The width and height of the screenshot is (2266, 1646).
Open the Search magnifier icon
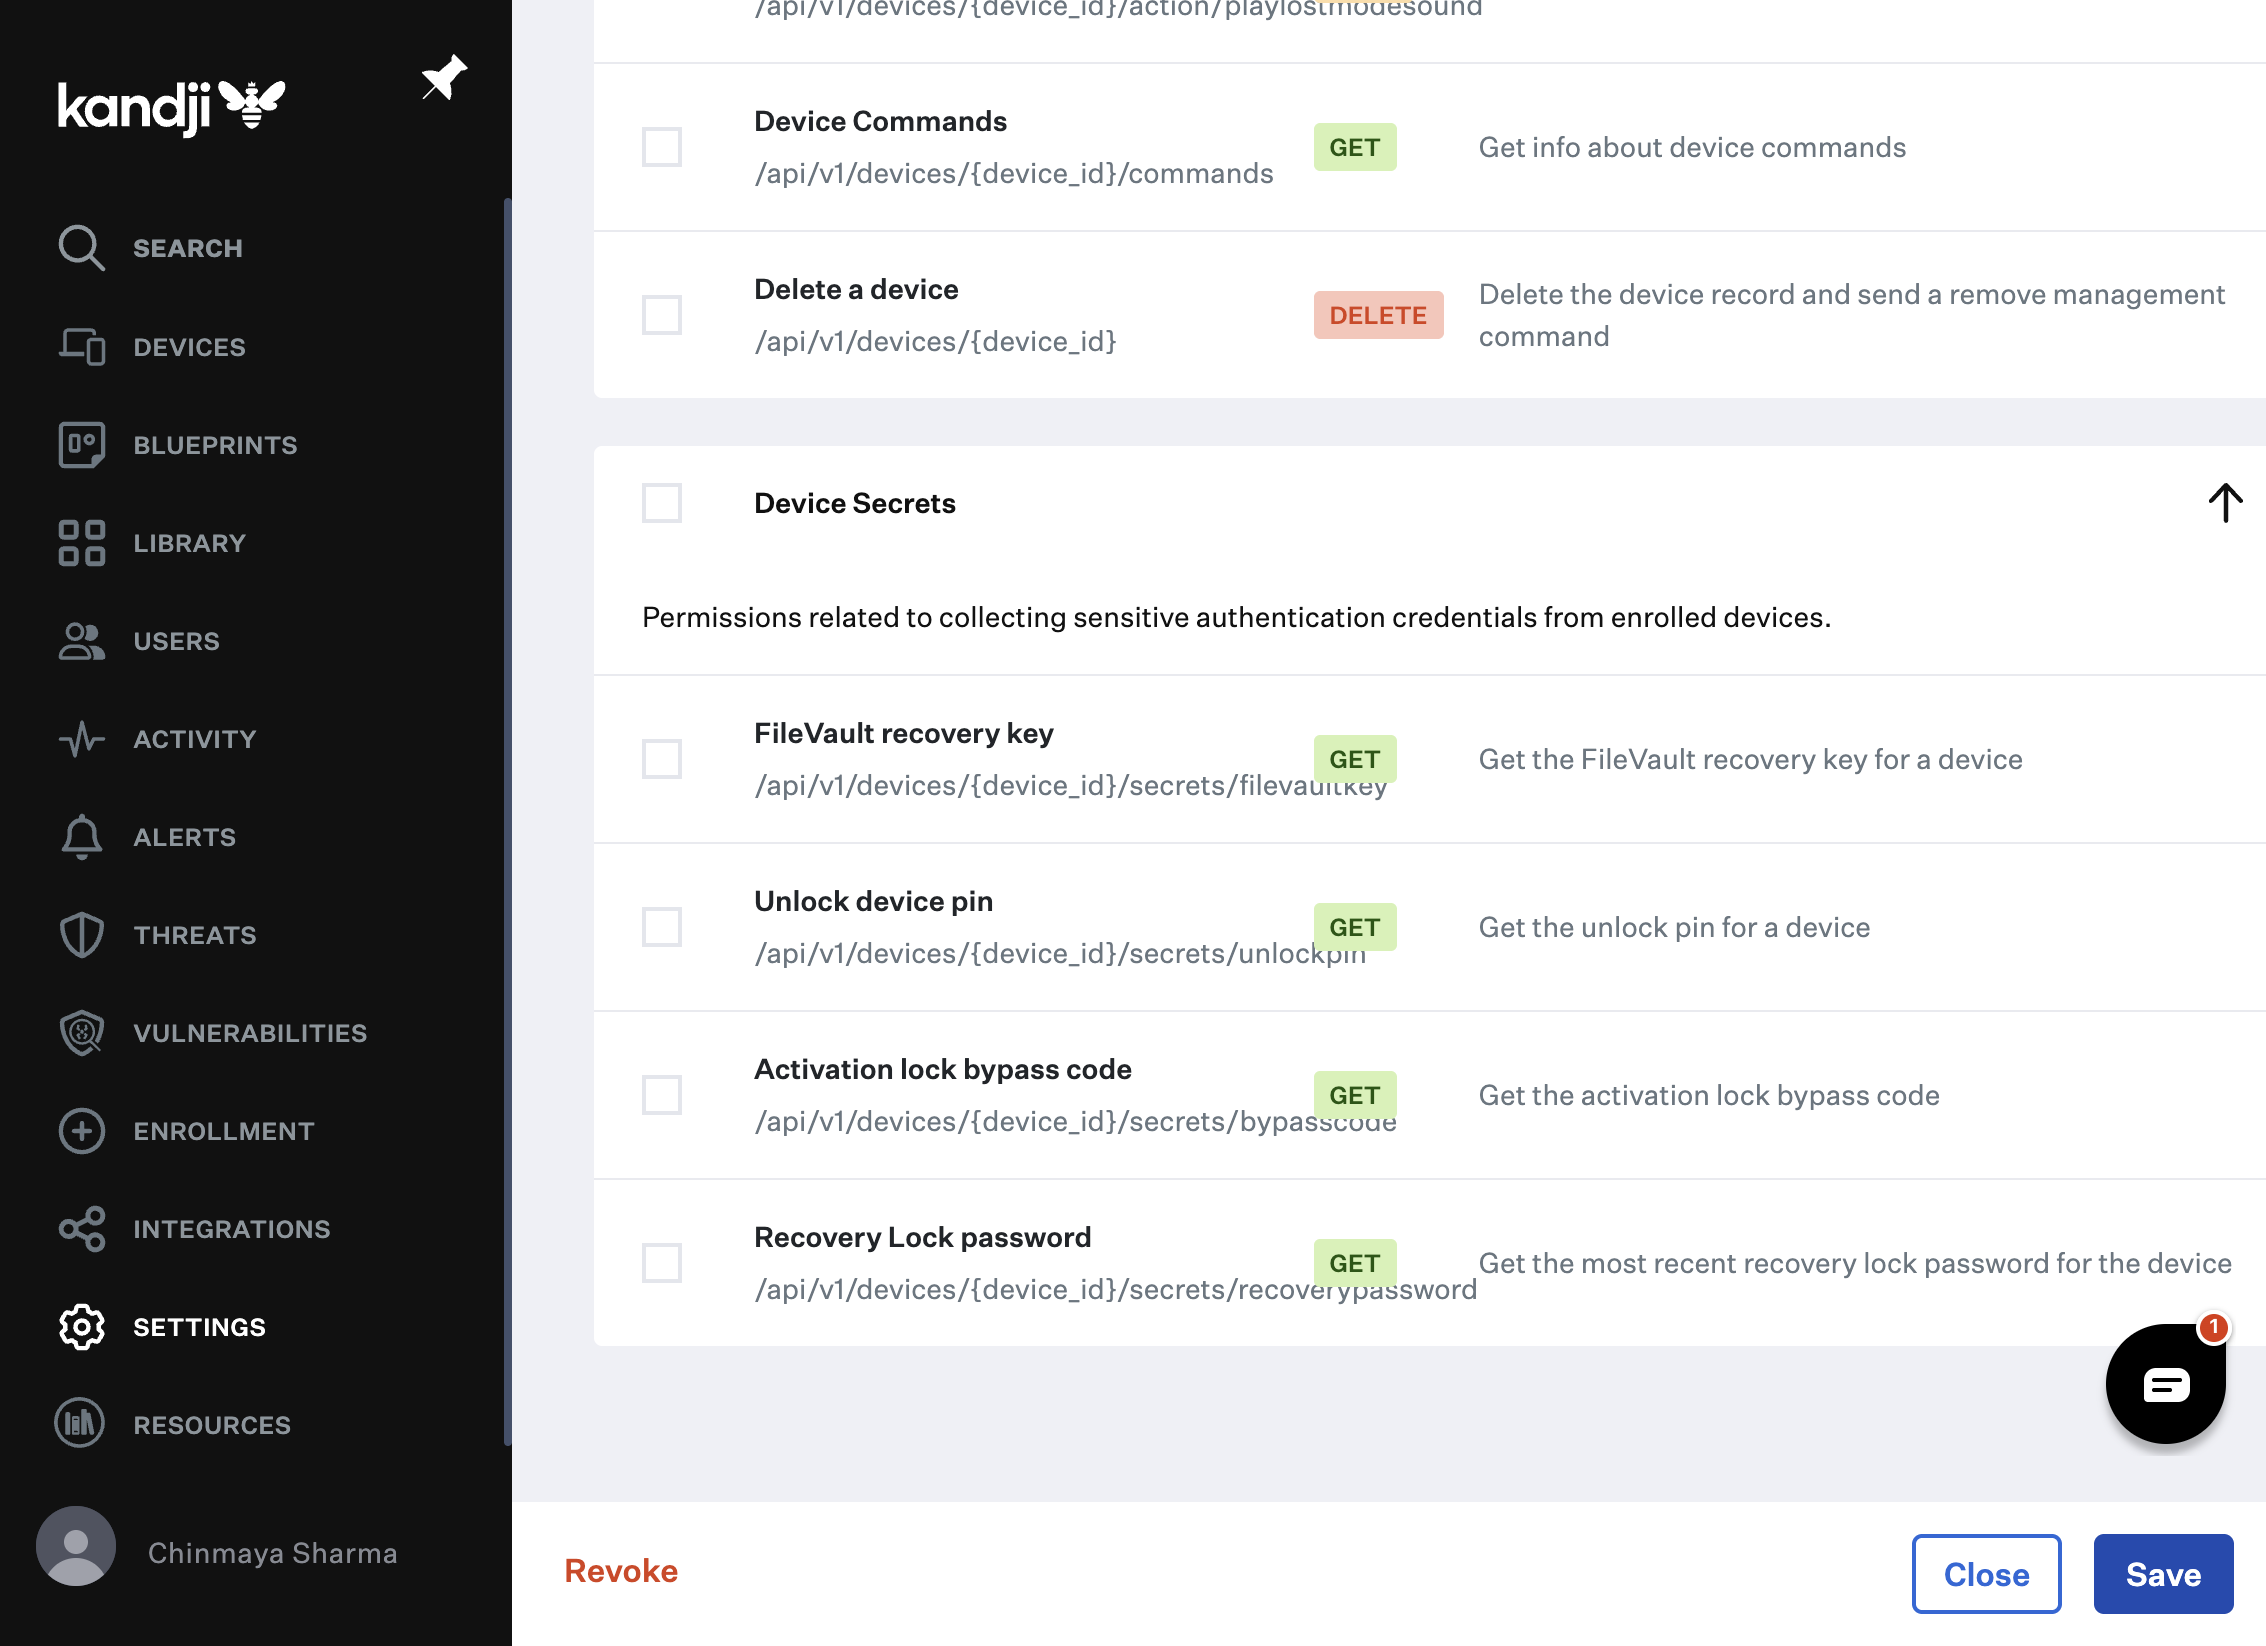point(81,248)
